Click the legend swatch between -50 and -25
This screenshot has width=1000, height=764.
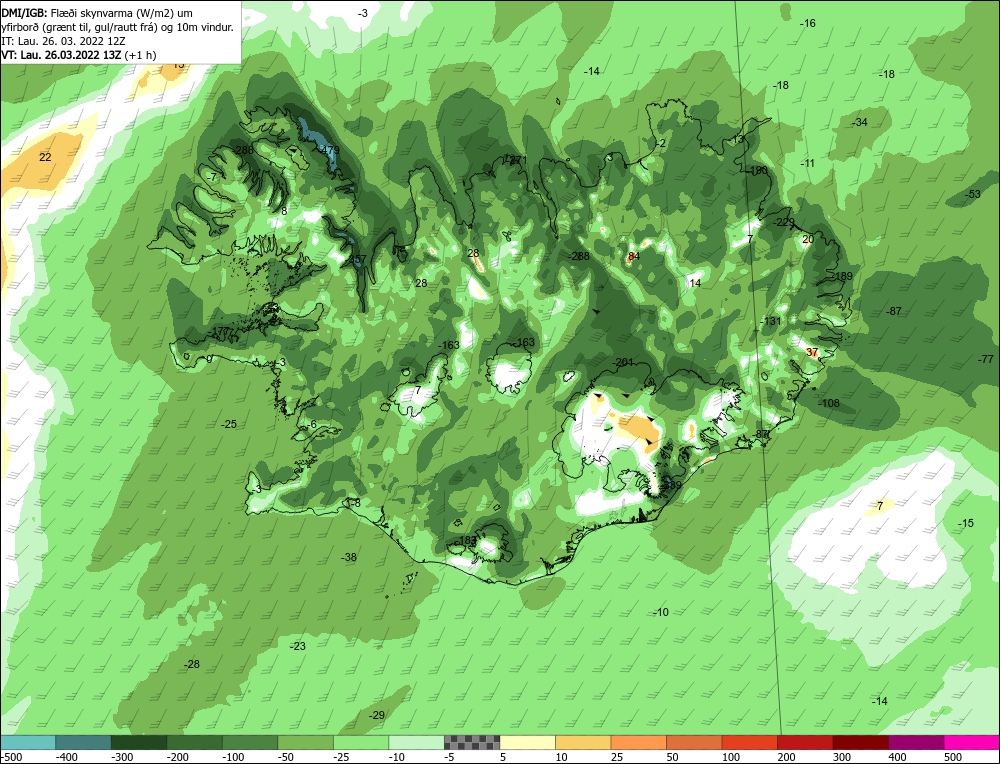305,742
